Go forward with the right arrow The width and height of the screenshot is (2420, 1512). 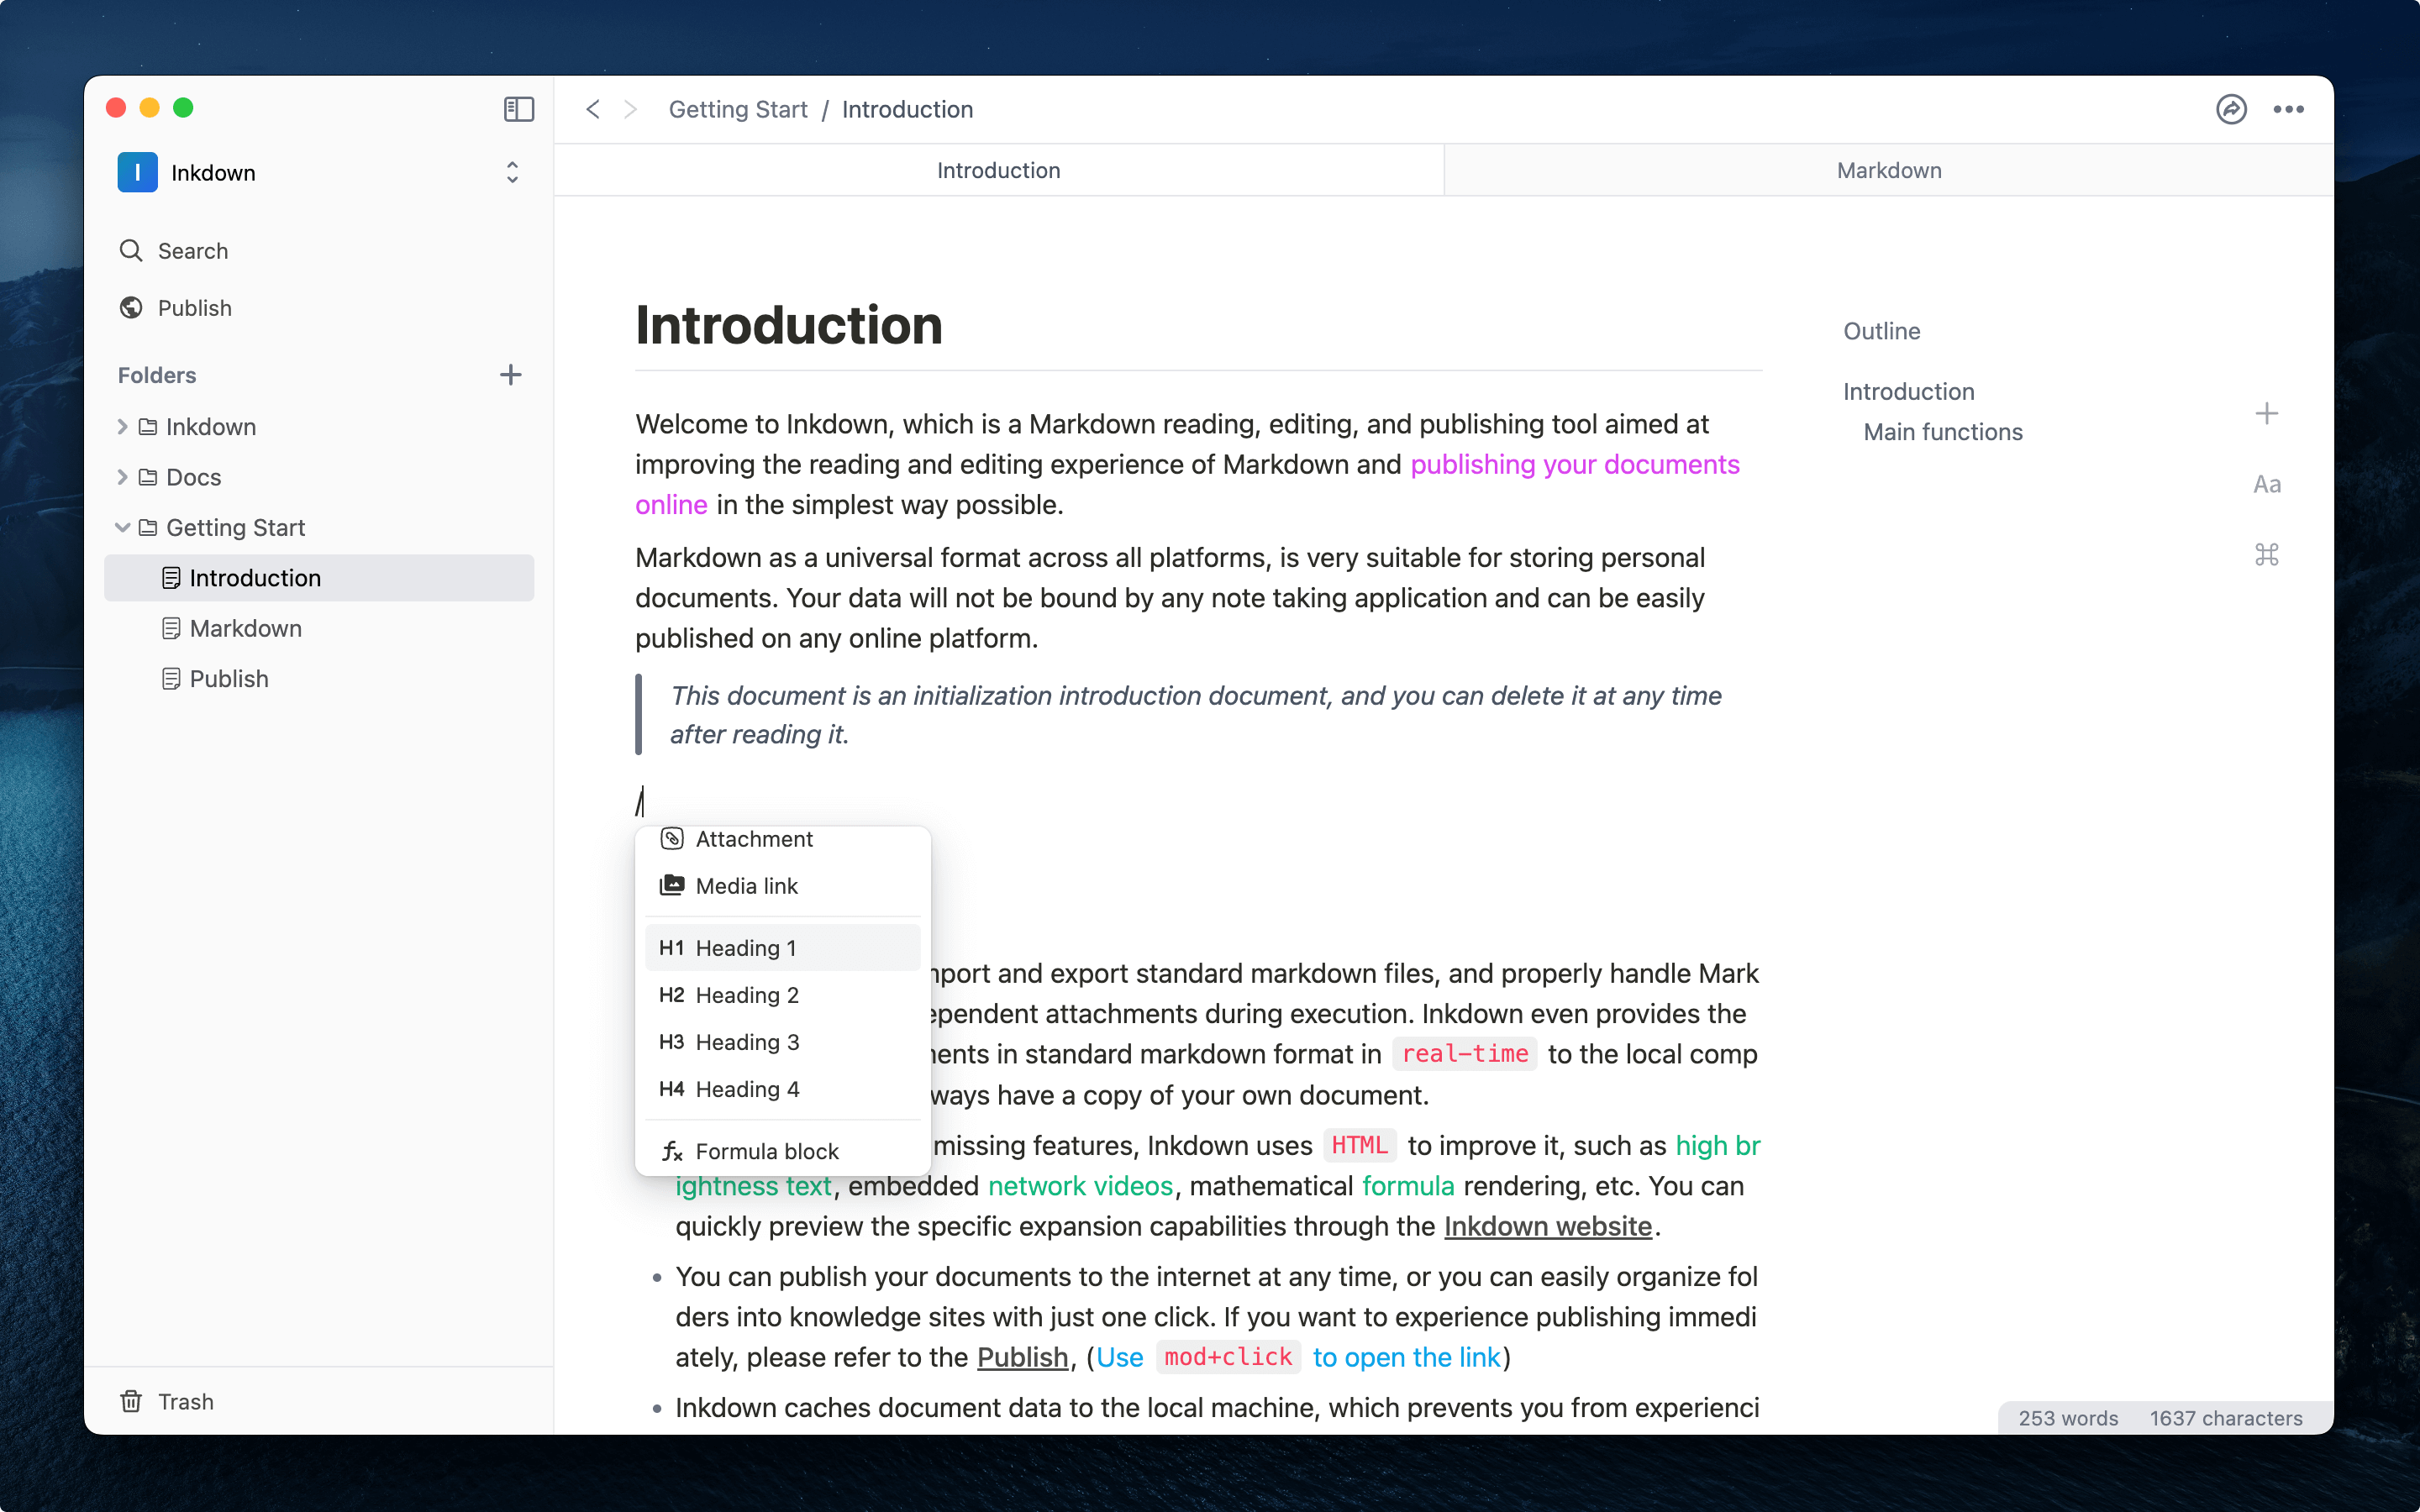(x=630, y=109)
